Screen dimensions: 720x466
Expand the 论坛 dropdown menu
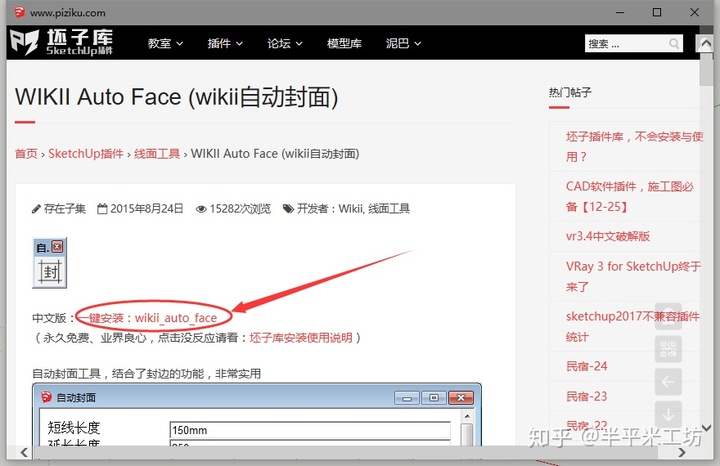285,44
